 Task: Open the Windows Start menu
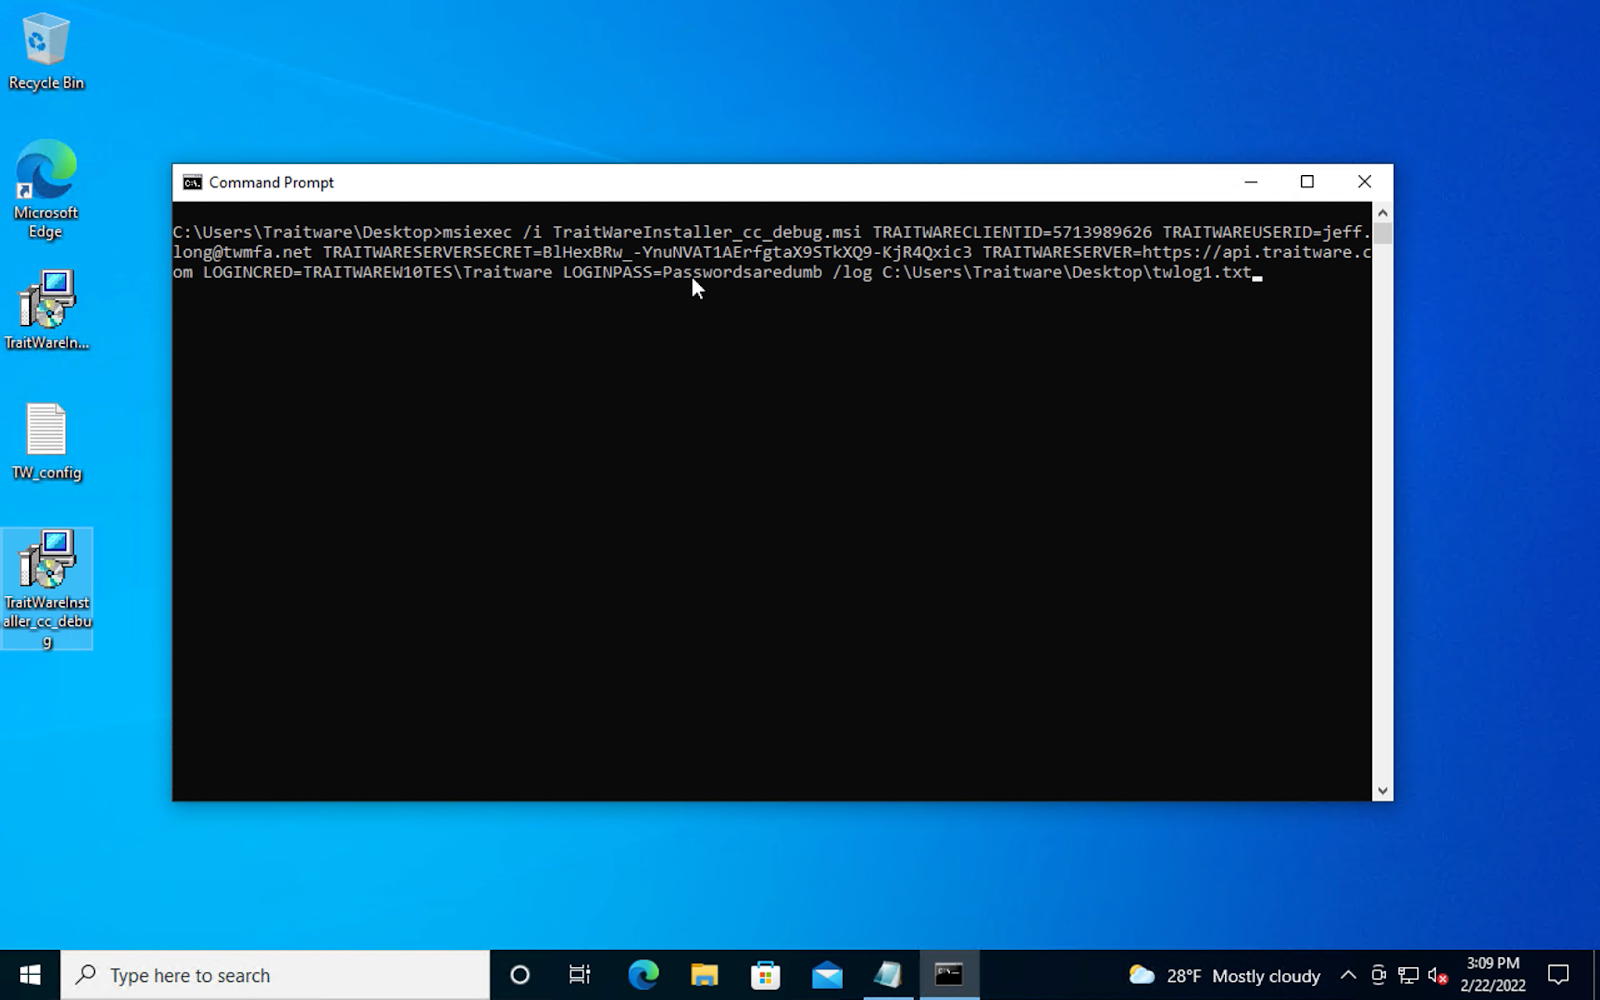tap(30, 975)
